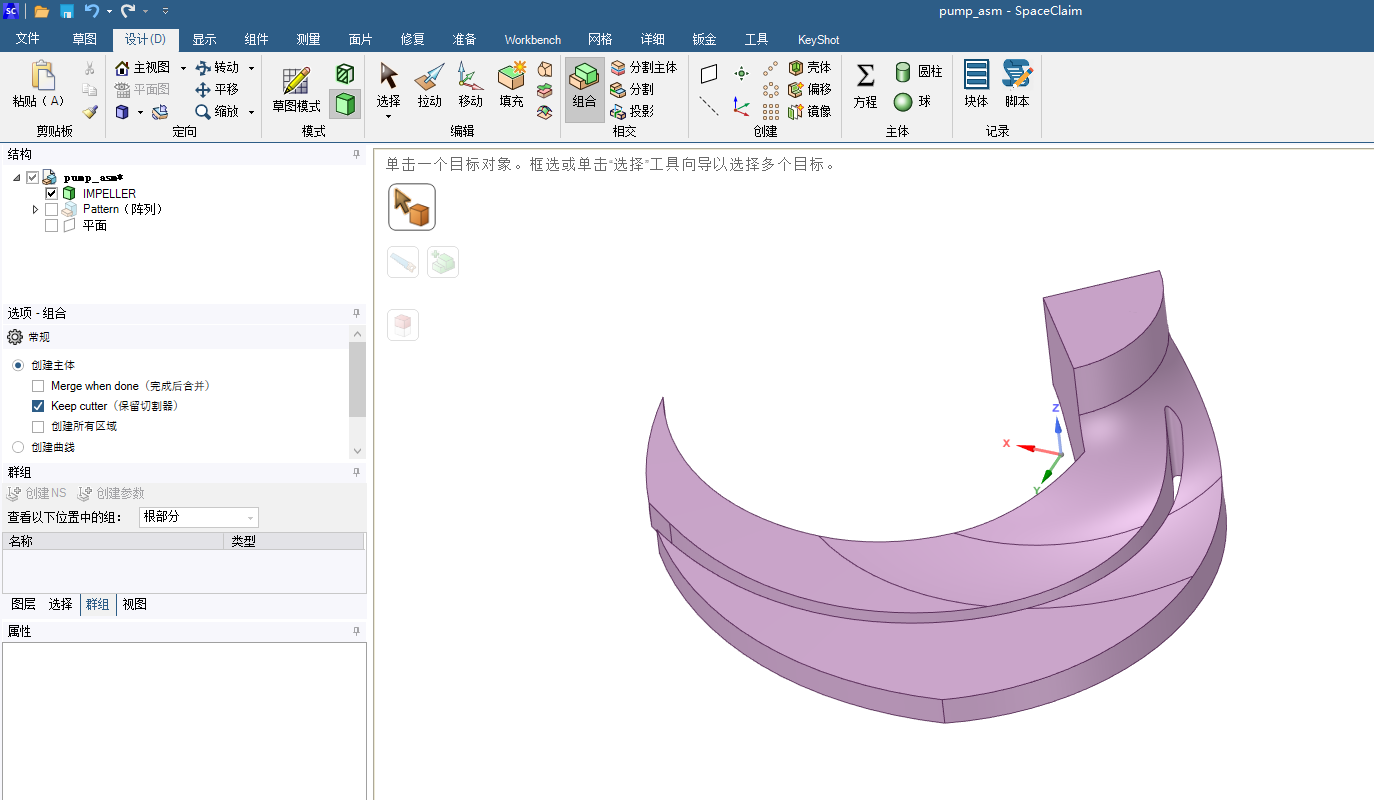Switch to section mode icon in 模式 group
Screen dimensions: 1374x800
click(345, 73)
